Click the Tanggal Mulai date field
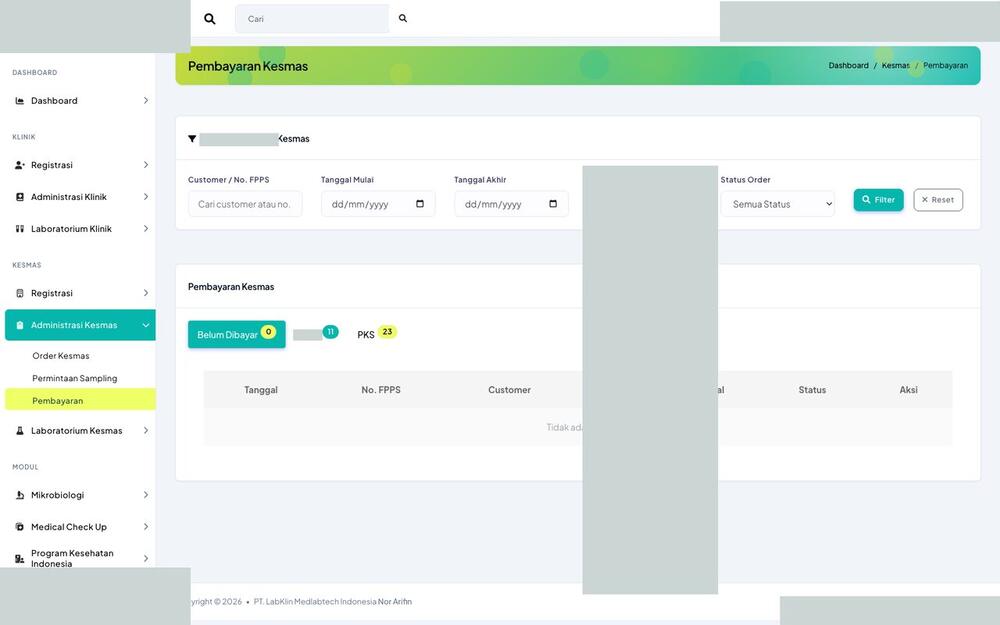Image resolution: width=1000 pixels, height=625 pixels. click(378, 204)
